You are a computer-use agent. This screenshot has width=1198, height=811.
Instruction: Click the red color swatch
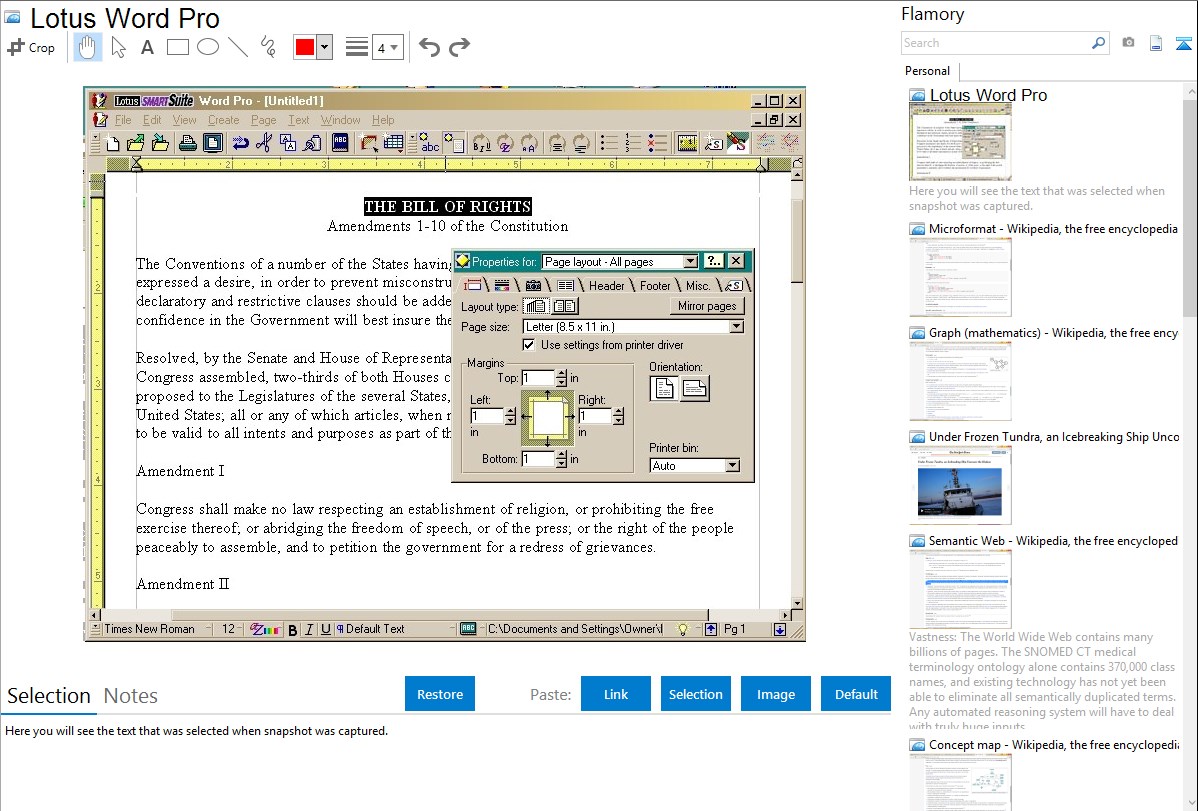(305, 47)
